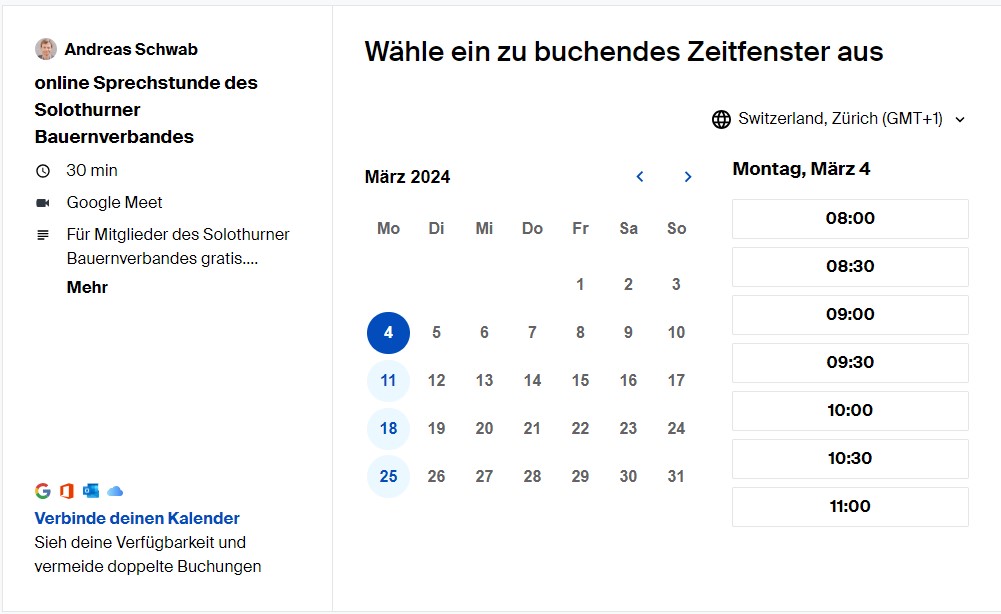The image size is (1001, 614).
Task: Click the Office 365 calendar icon
Action: 67,491
